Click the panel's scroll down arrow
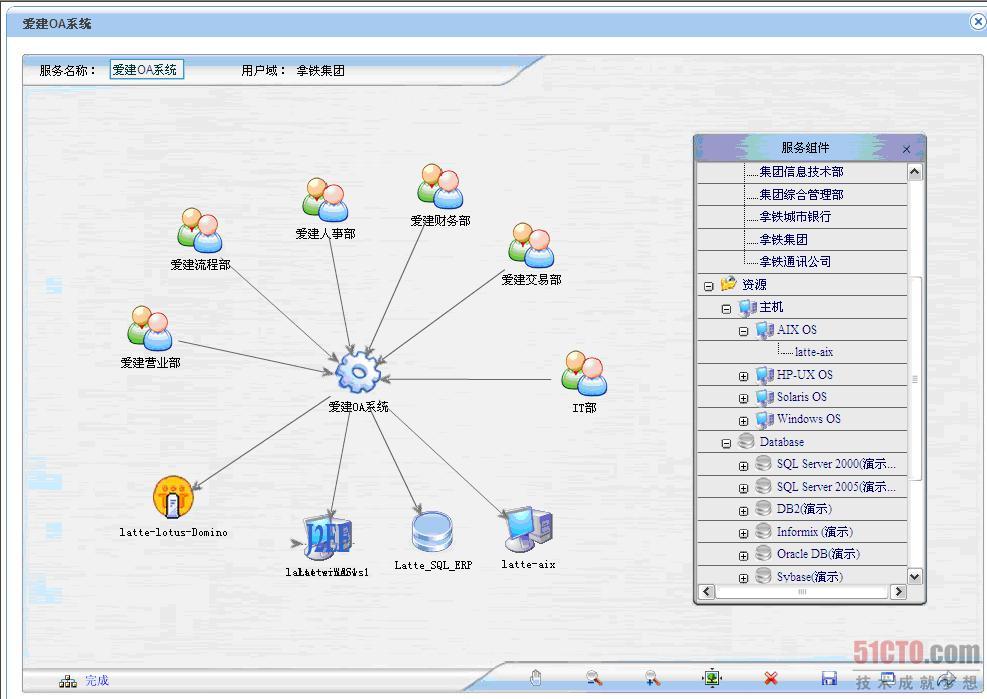 tap(915, 576)
